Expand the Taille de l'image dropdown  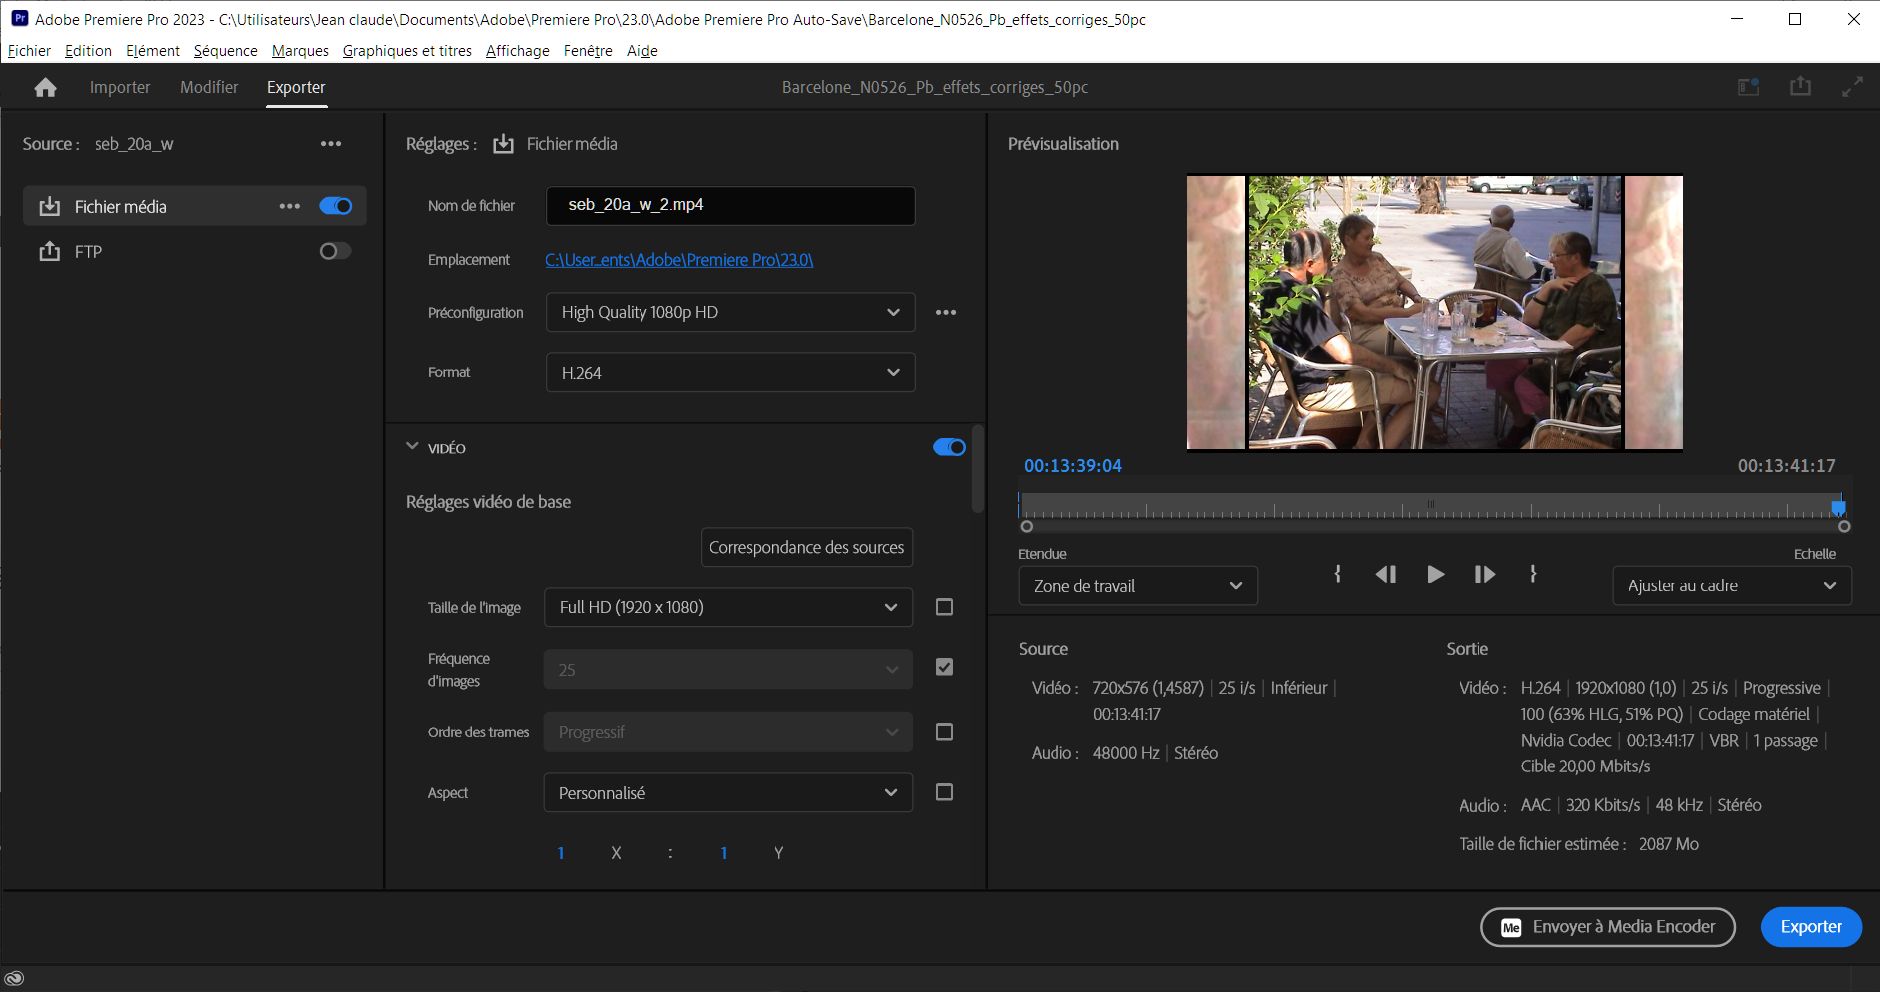728,607
